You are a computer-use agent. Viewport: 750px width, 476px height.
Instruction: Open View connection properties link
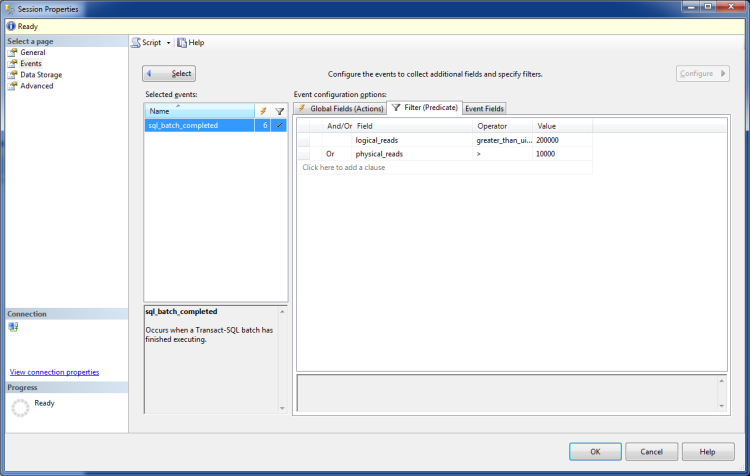[55, 372]
